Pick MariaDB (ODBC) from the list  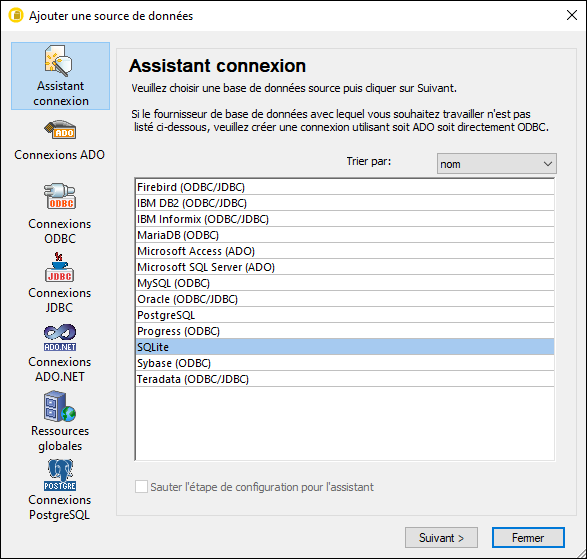(345, 235)
